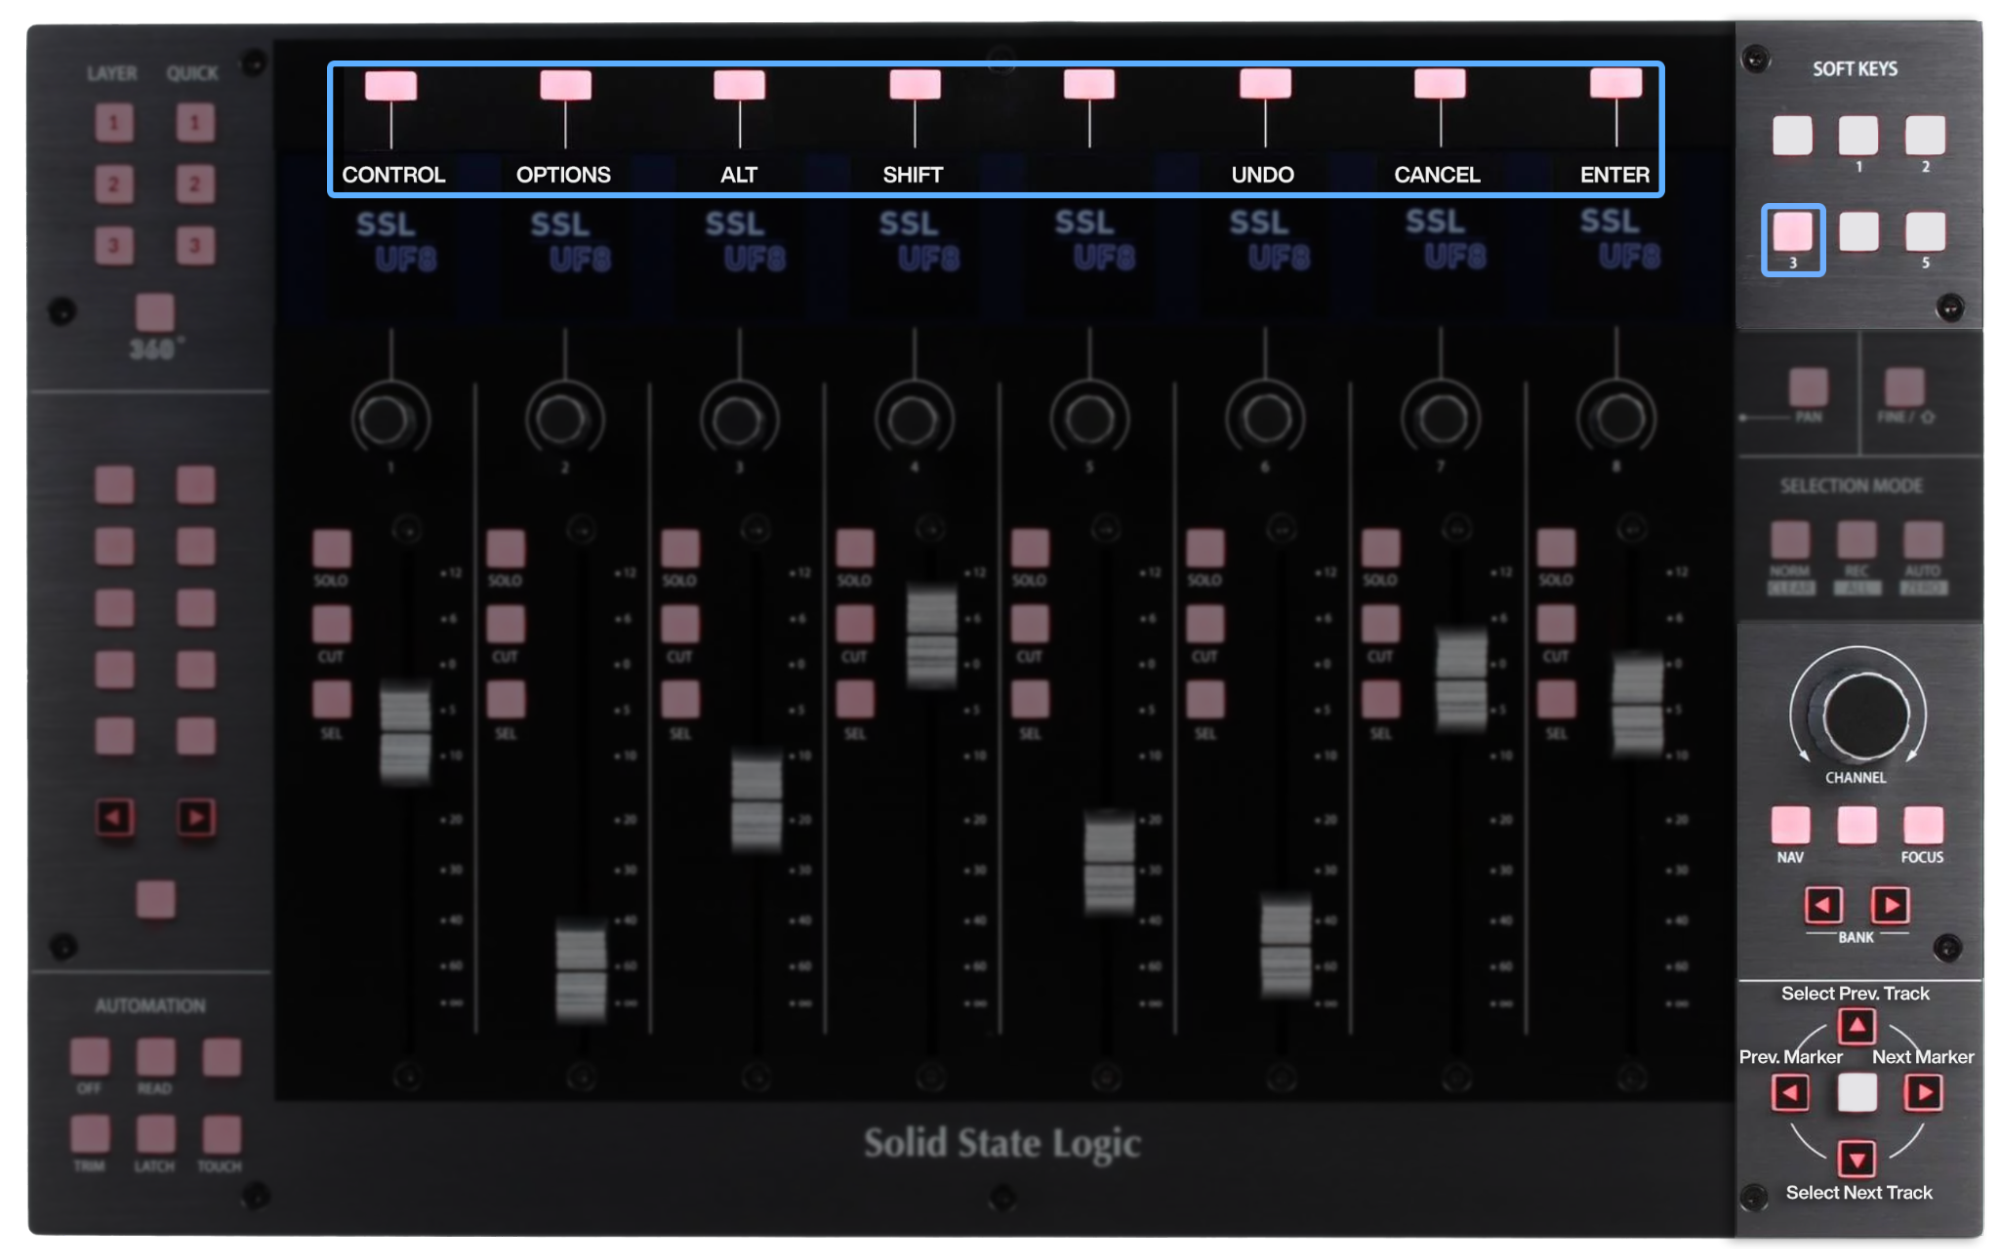The height and width of the screenshot is (1250, 1999).
Task: Set automation to LATCH
Action: click(155, 1135)
